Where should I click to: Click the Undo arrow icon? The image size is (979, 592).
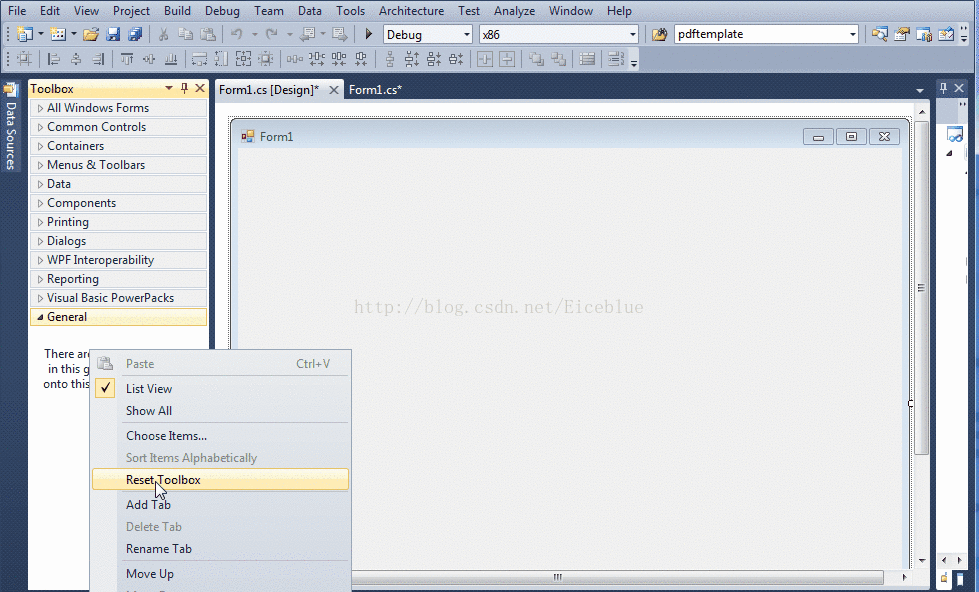click(237, 34)
